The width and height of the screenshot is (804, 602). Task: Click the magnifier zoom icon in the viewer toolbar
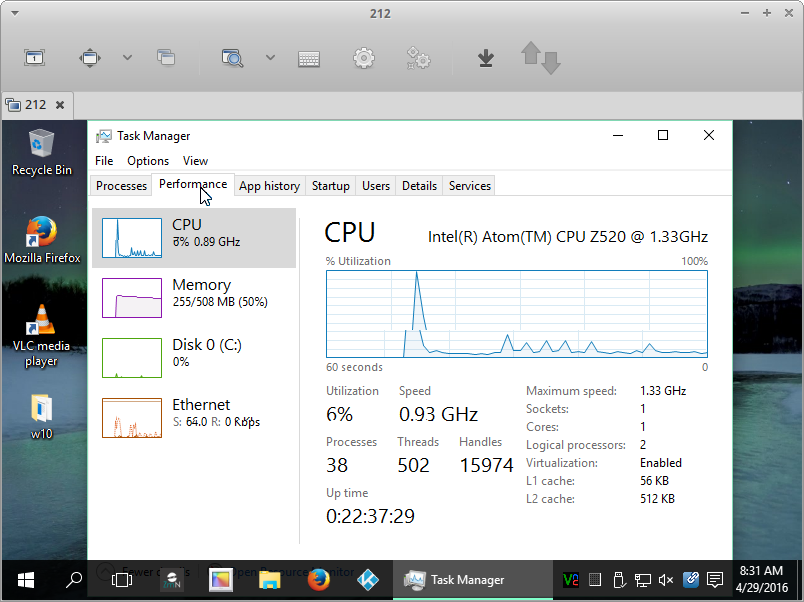point(232,58)
